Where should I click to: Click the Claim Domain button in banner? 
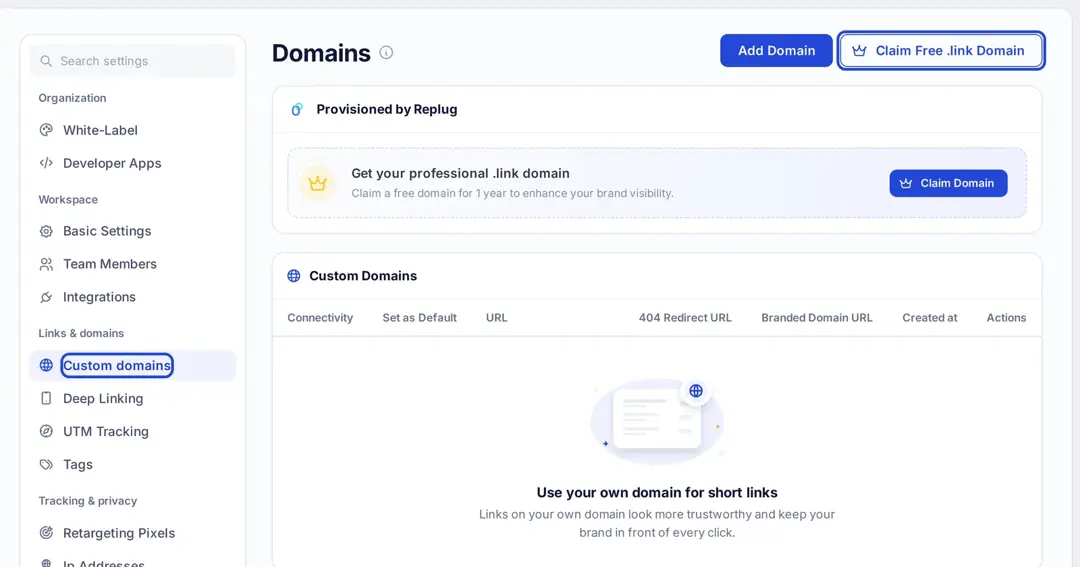pos(948,183)
